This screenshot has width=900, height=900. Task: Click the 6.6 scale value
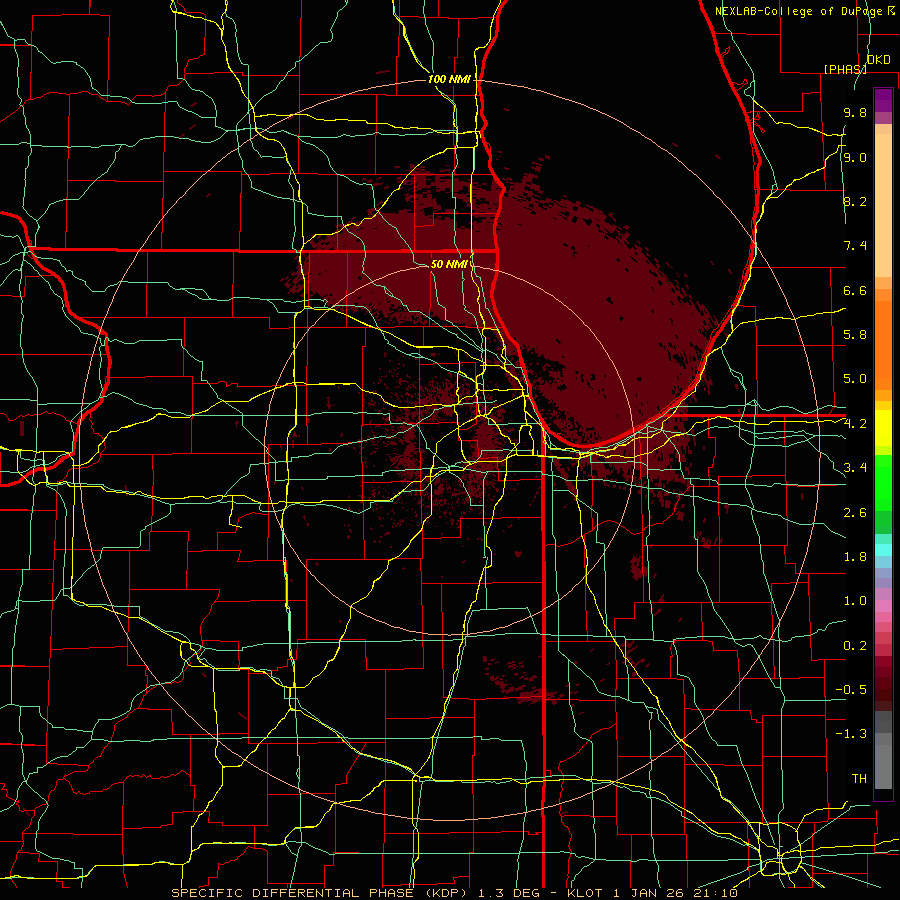click(x=855, y=291)
